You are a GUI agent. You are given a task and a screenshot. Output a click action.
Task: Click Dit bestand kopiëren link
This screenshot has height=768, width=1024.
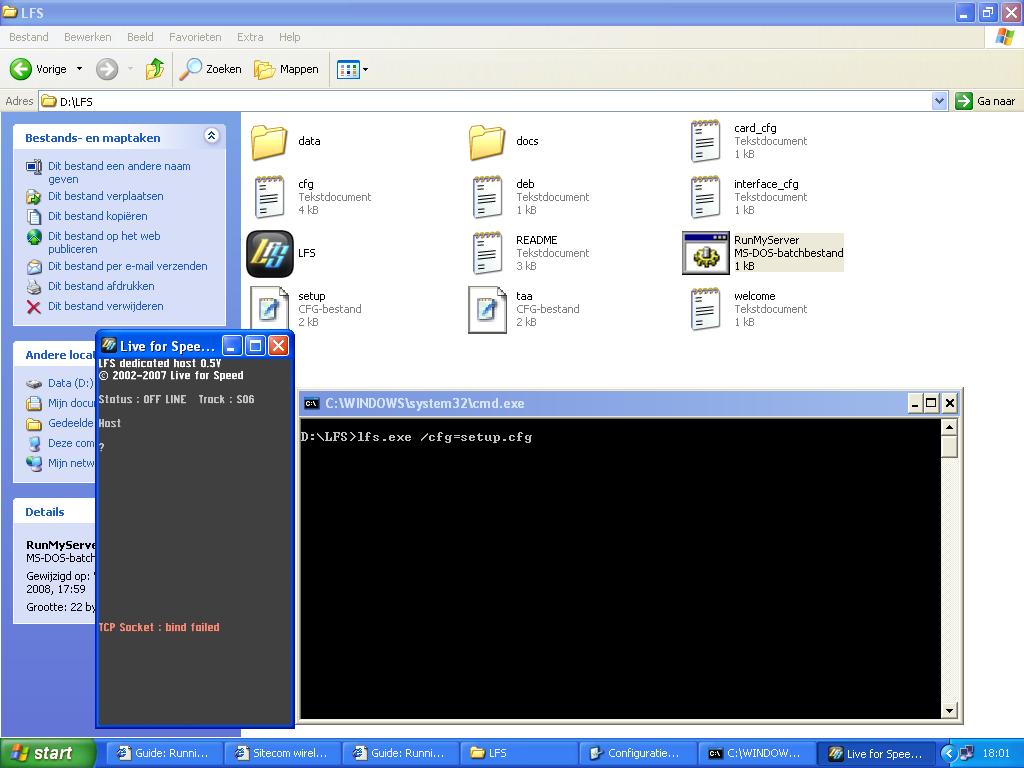tap(97, 216)
